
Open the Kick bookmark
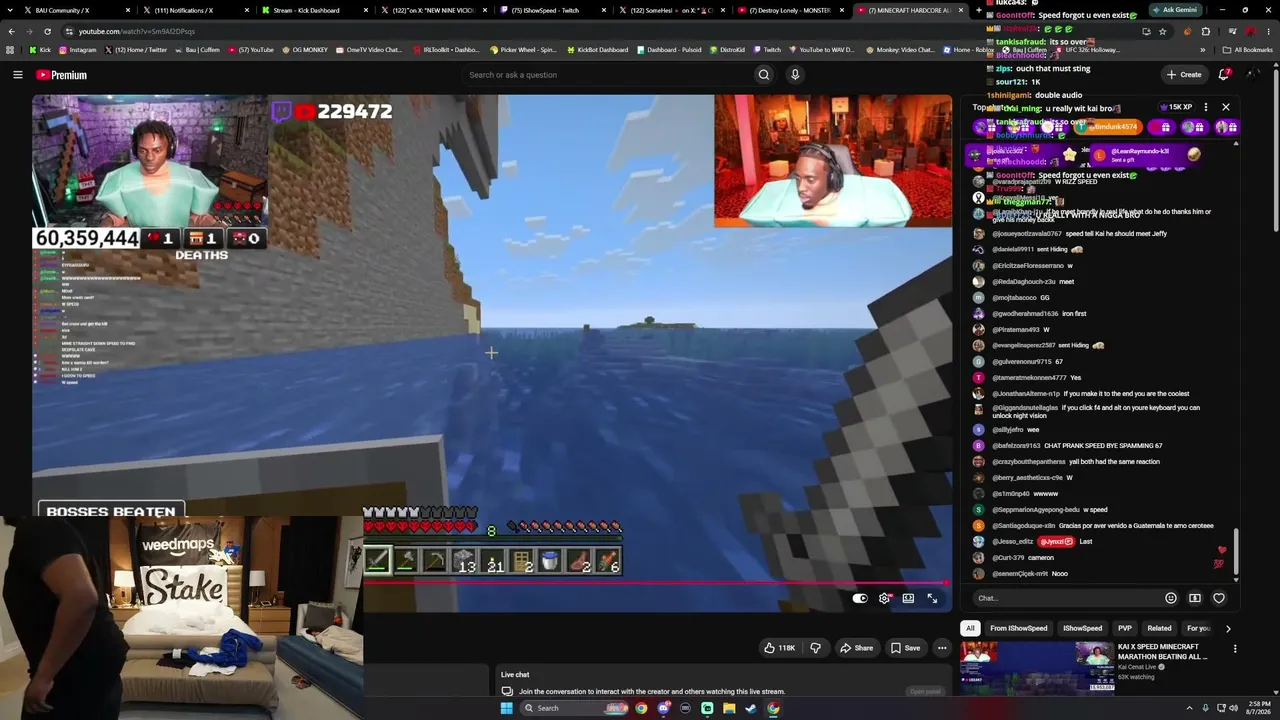[41, 49]
